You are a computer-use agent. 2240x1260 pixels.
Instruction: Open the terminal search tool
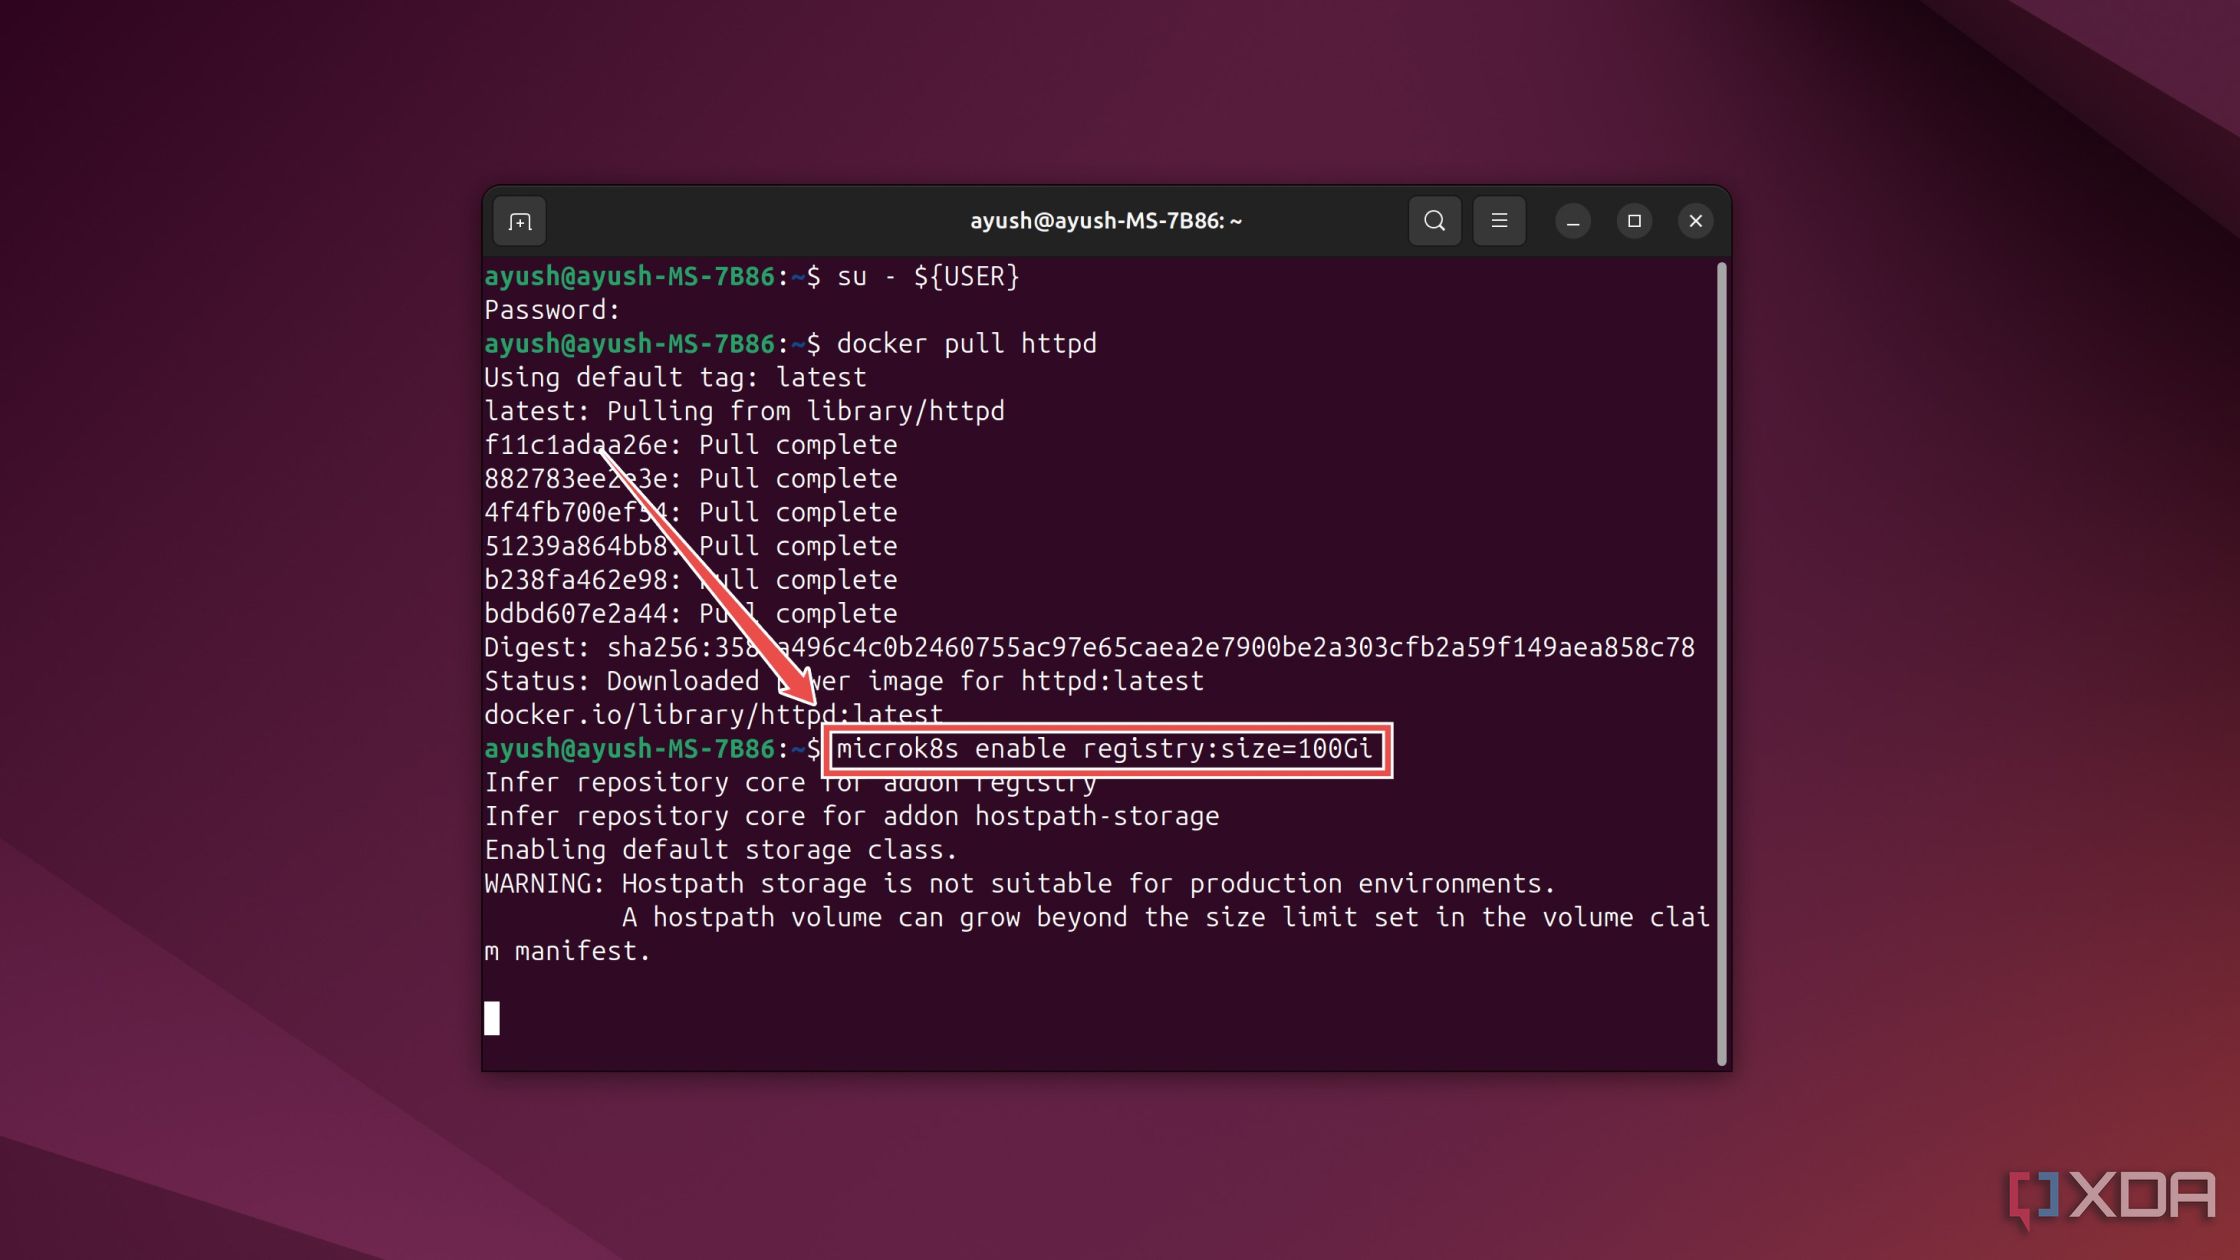pos(1434,221)
